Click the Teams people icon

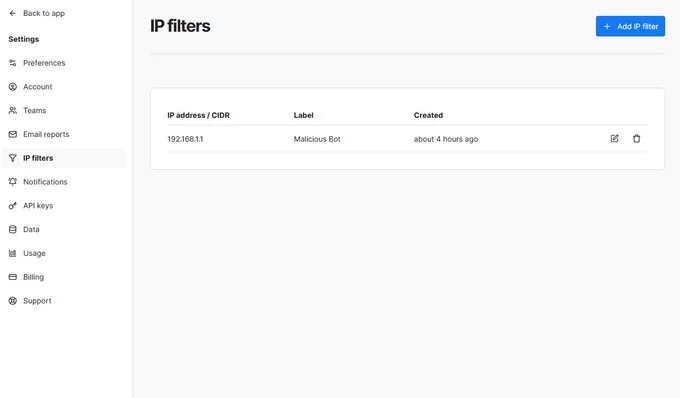(x=13, y=111)
